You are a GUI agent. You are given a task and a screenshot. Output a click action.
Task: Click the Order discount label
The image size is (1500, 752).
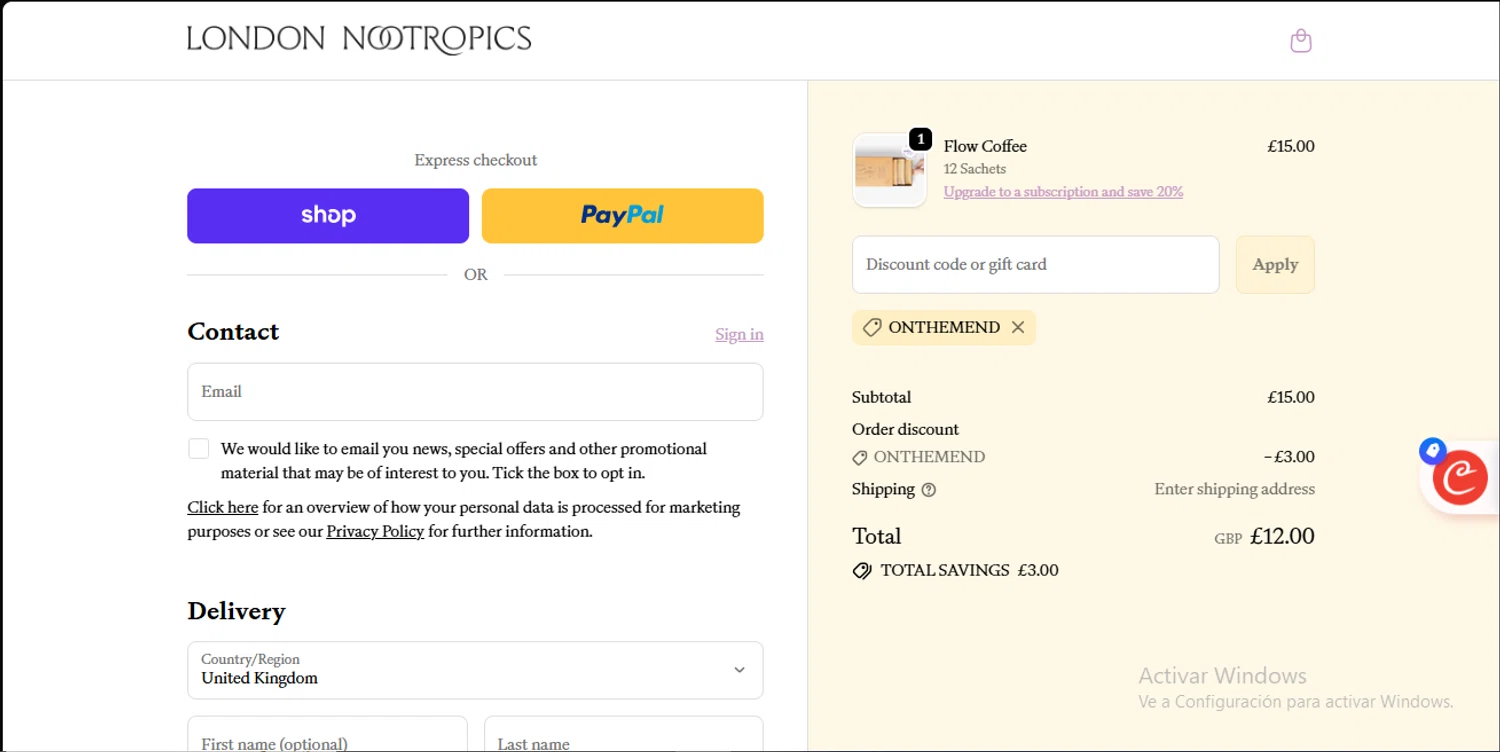click(905, 429)
